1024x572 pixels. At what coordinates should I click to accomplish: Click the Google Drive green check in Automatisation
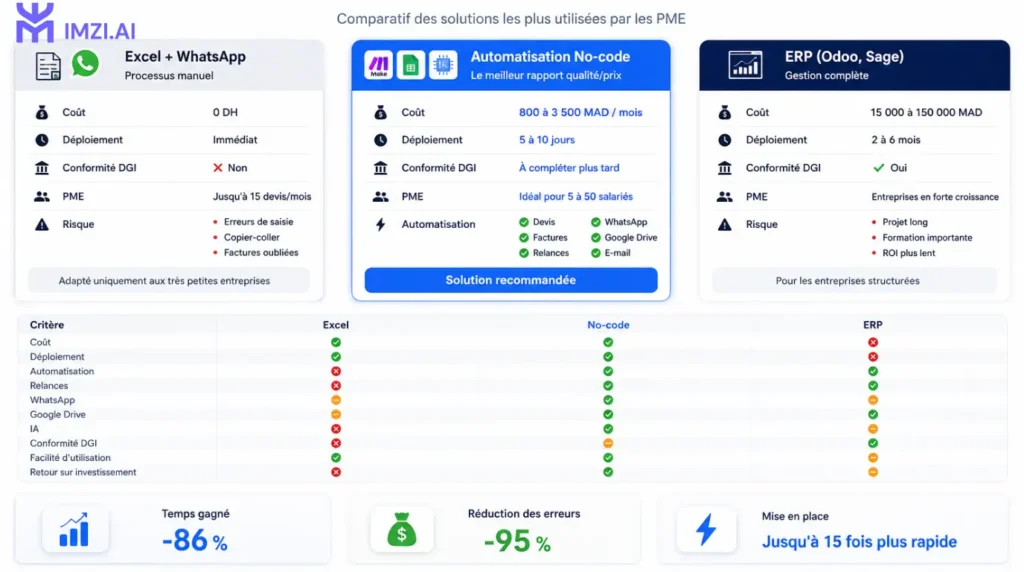tap(596, 238)
